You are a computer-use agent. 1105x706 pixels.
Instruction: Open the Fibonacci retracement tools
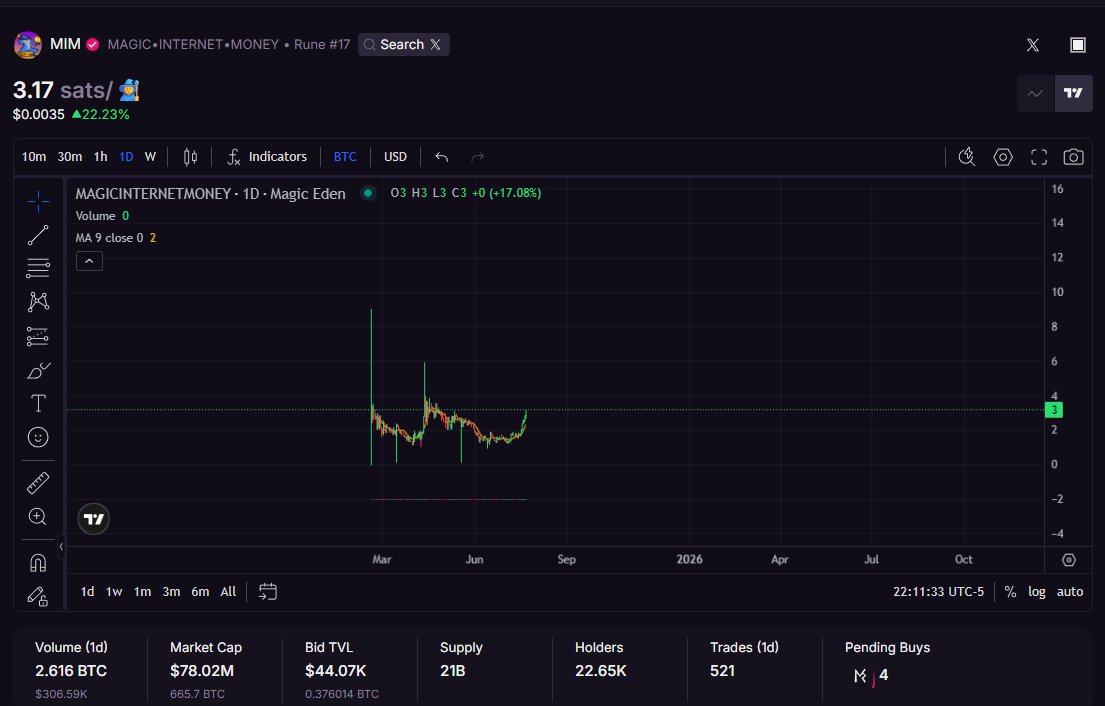click(38, 268)
